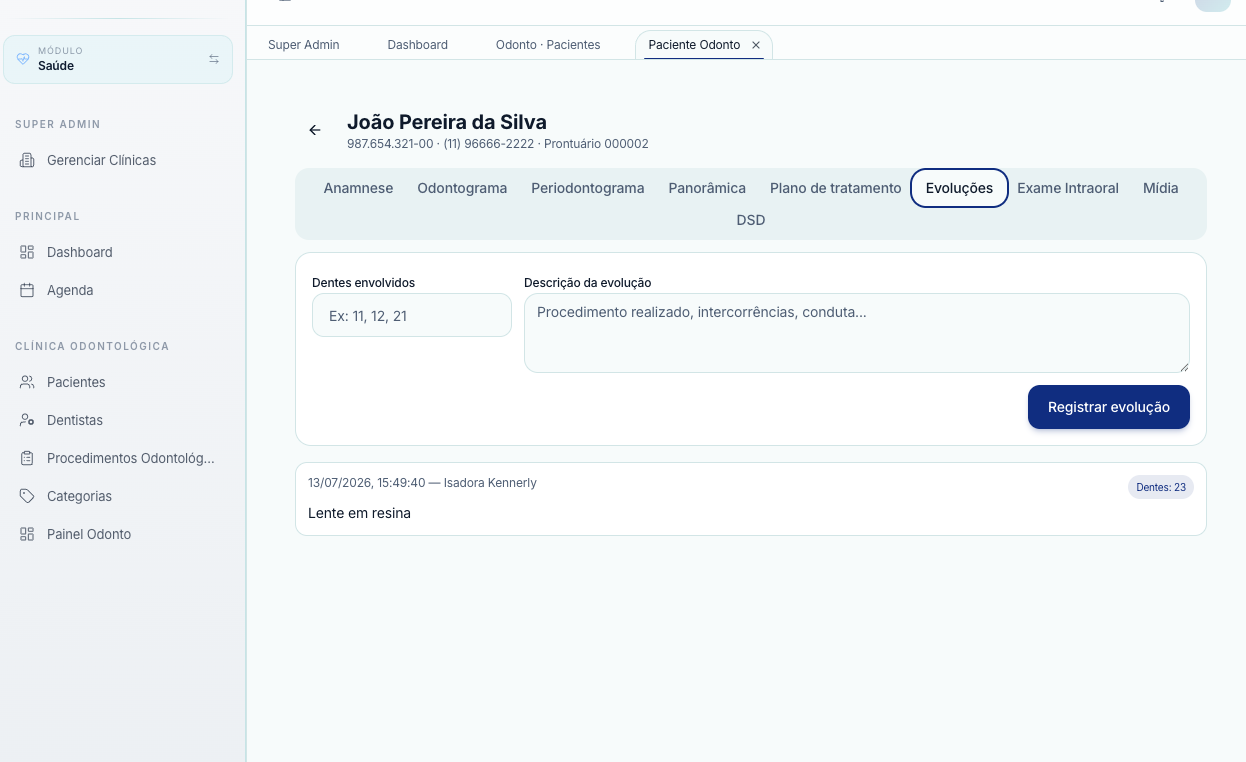Click the Registrar evolução button
This screenshot has height=762, width=1246.
click(1109, 407)
